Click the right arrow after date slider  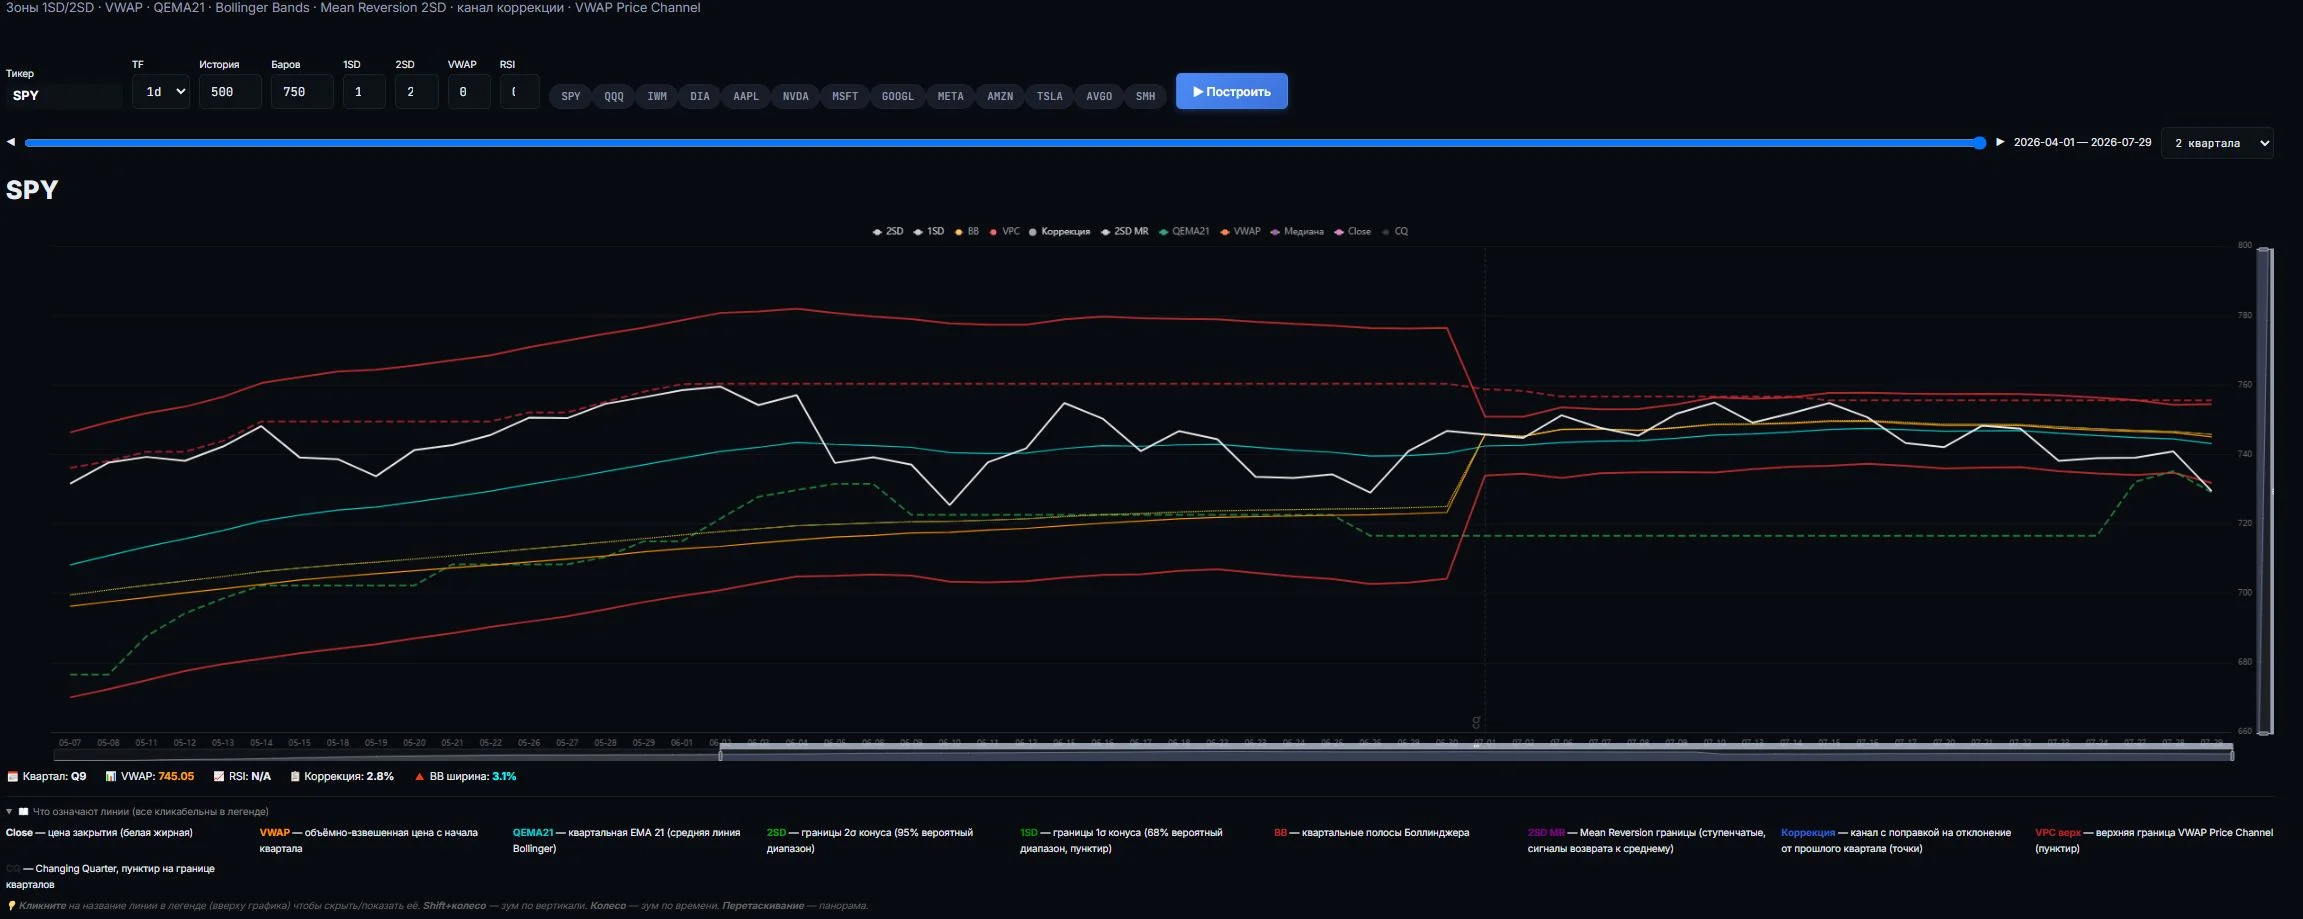click(2000, 142)
